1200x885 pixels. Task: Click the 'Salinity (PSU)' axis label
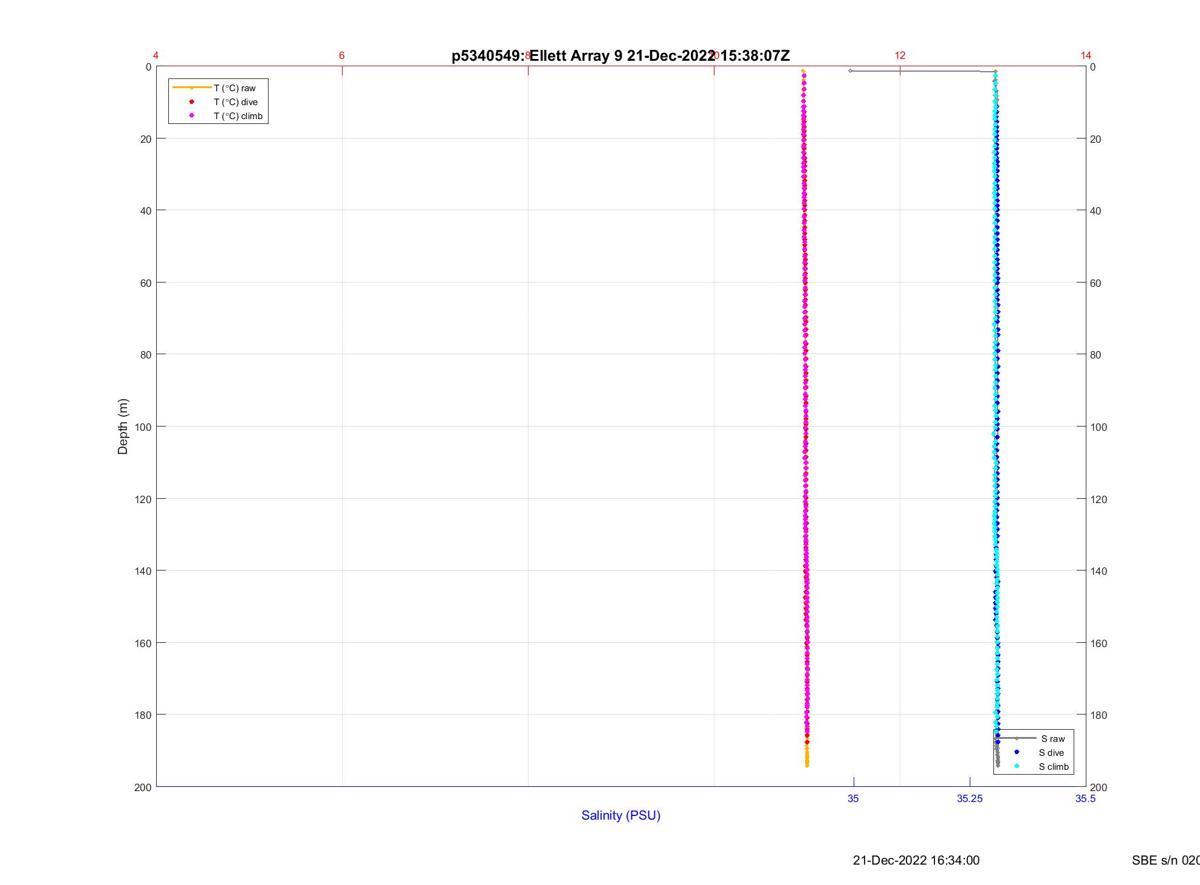(x=621, y=815)
